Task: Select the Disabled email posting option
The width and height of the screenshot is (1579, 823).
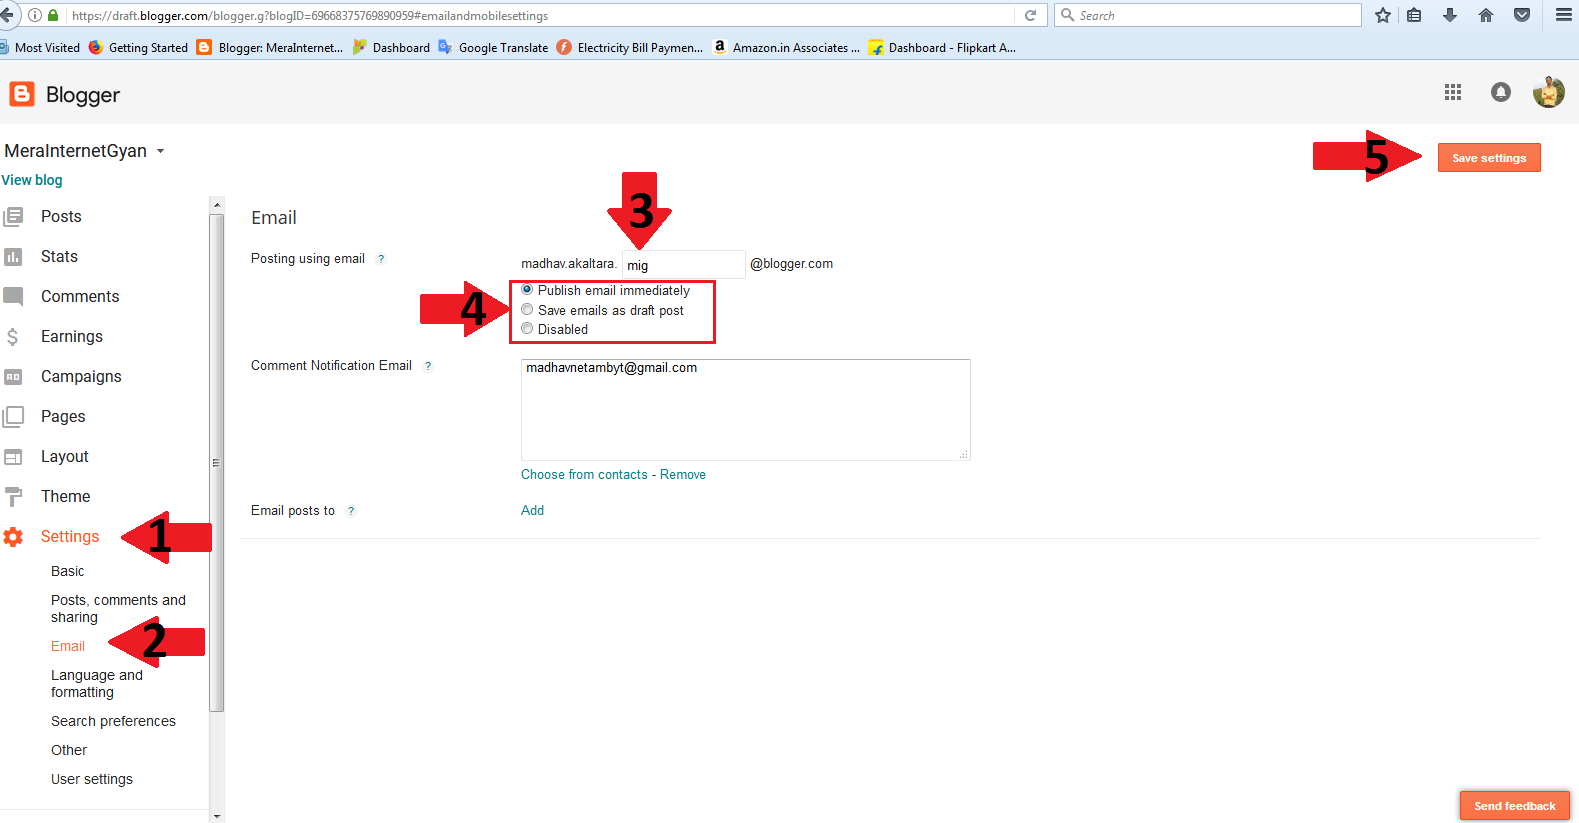Action: 527,329
